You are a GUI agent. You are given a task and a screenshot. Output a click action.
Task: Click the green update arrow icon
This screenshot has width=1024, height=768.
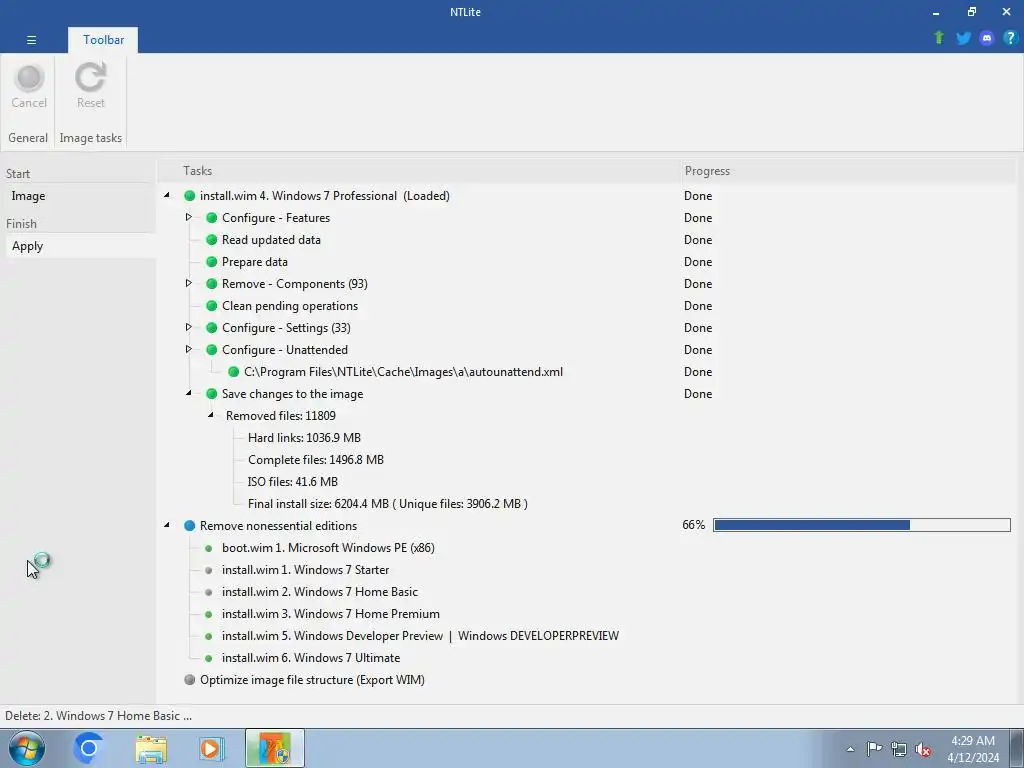point(939,38)
